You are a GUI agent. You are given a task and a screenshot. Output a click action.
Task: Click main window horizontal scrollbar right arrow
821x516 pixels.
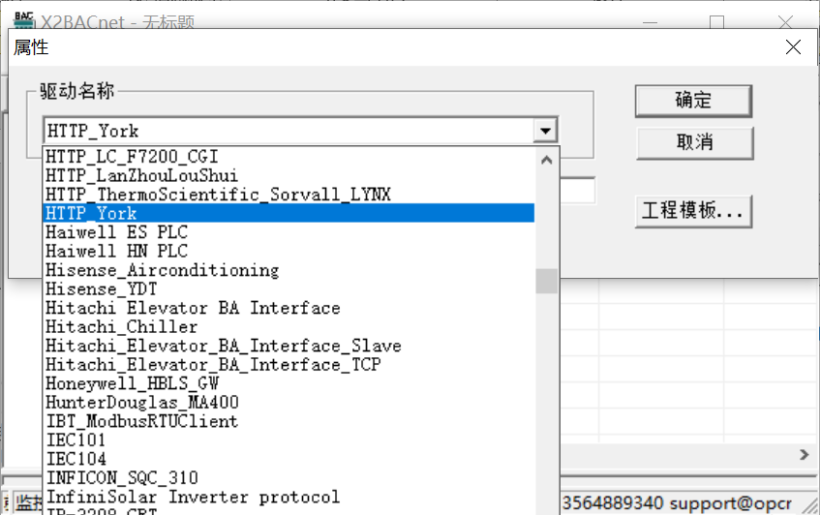[804, 455]
